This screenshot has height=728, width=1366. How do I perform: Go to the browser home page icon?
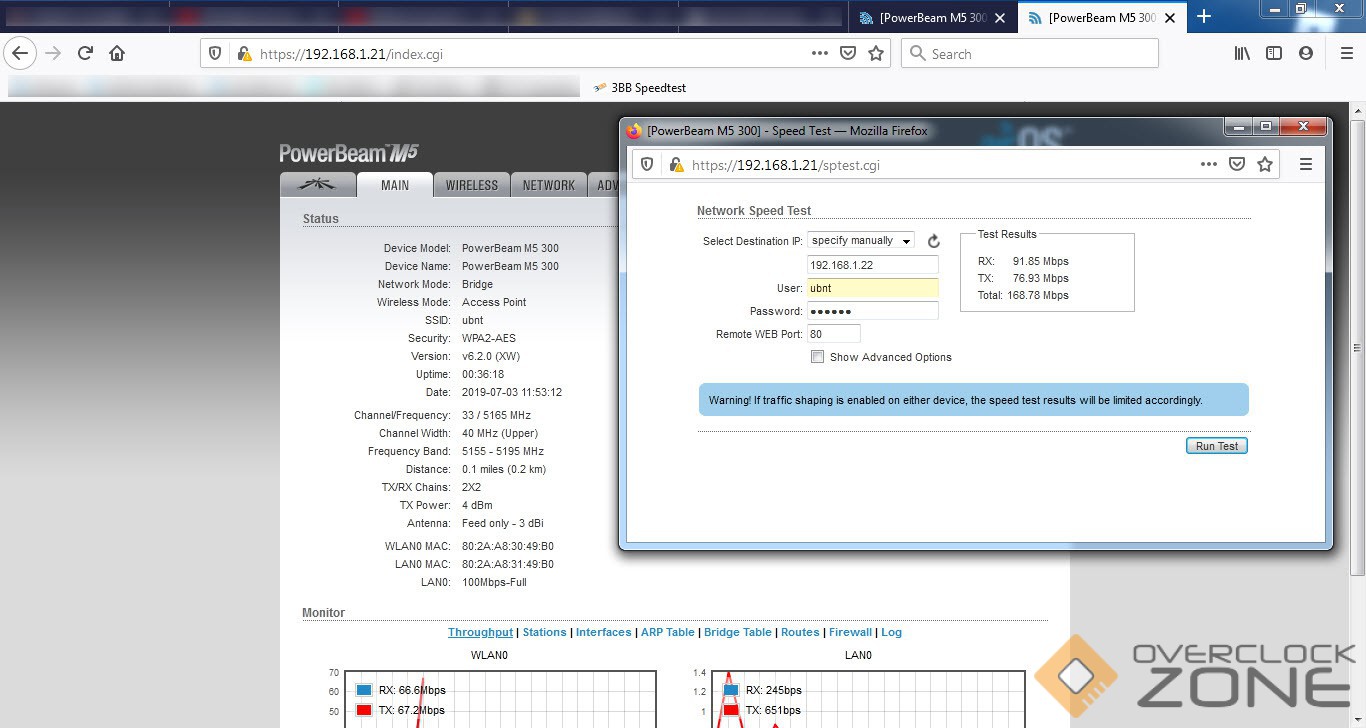pos(117,54)
